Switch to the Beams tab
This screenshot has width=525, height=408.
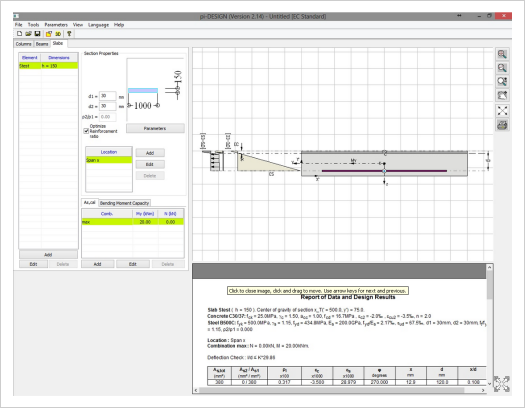point(42,44)
